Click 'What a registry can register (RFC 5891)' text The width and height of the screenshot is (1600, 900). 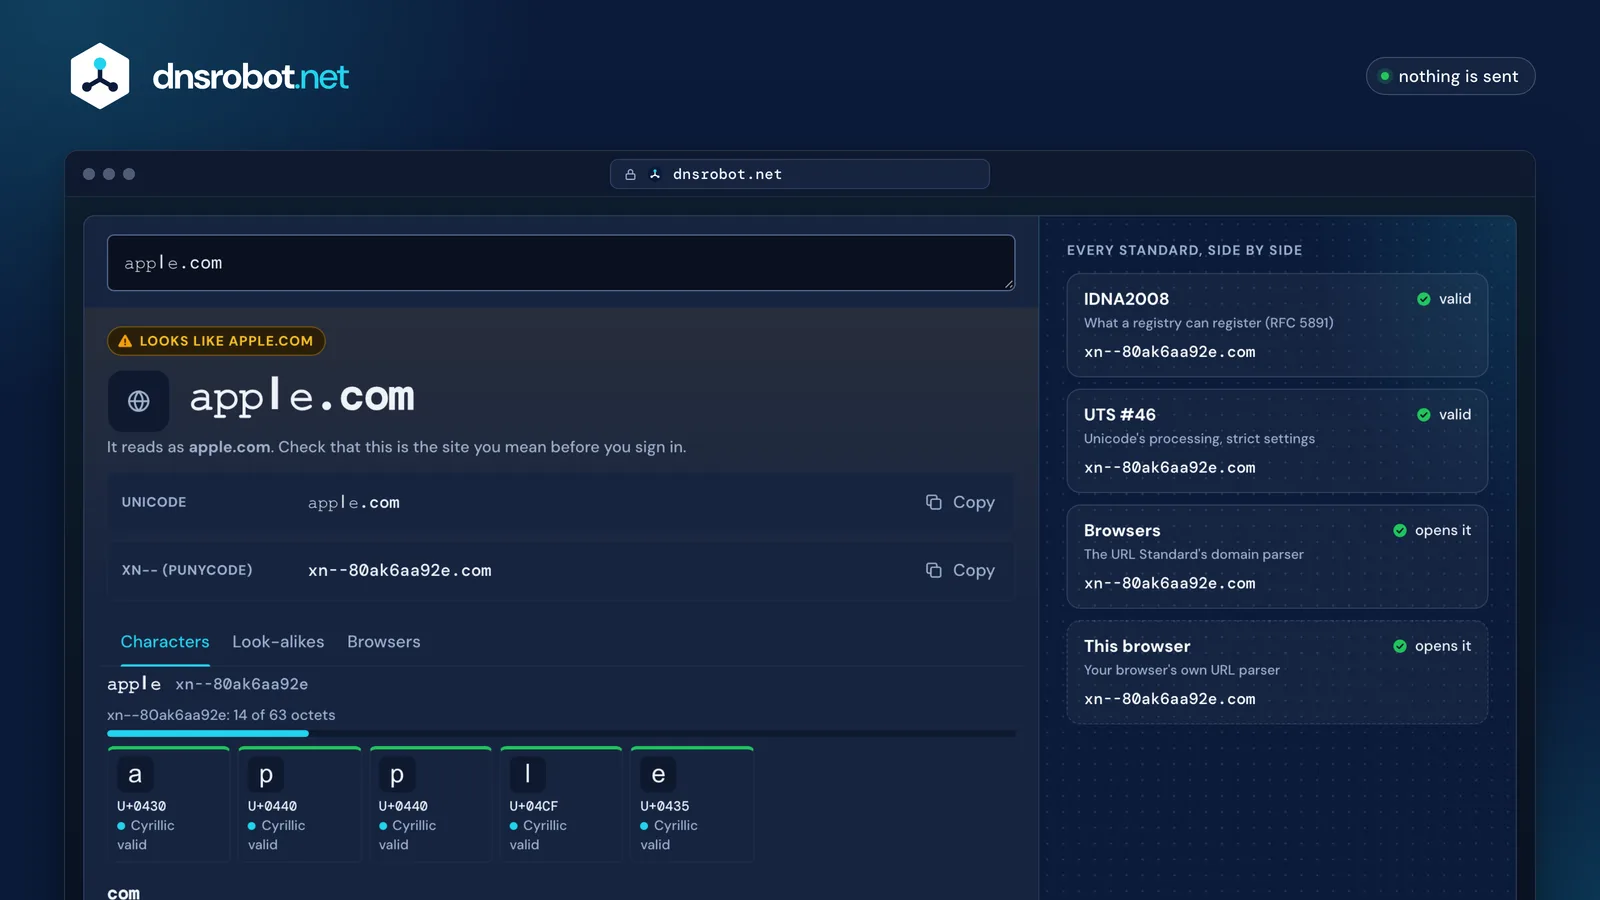(x=1209, y=323)
